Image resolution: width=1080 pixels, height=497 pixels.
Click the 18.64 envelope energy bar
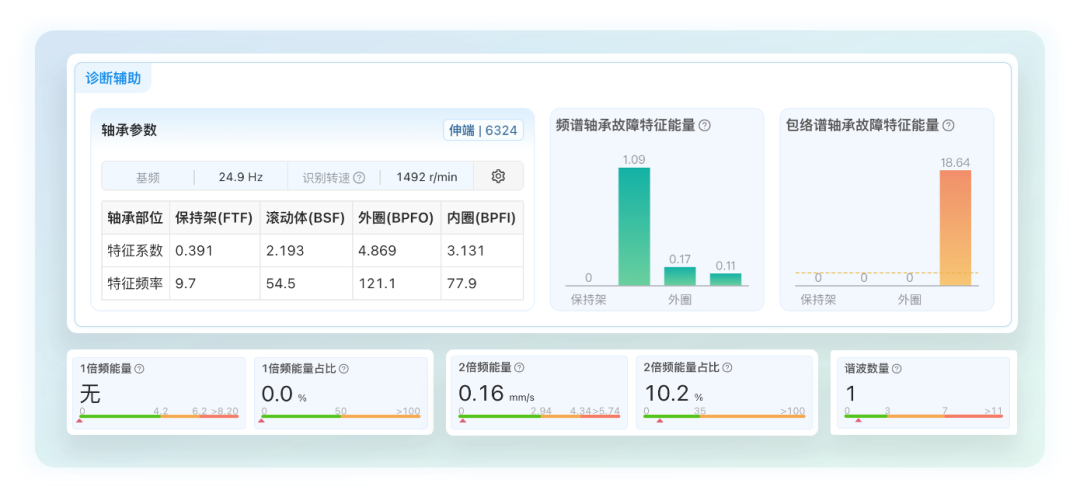pyautogui.click(x=955, y=228)
